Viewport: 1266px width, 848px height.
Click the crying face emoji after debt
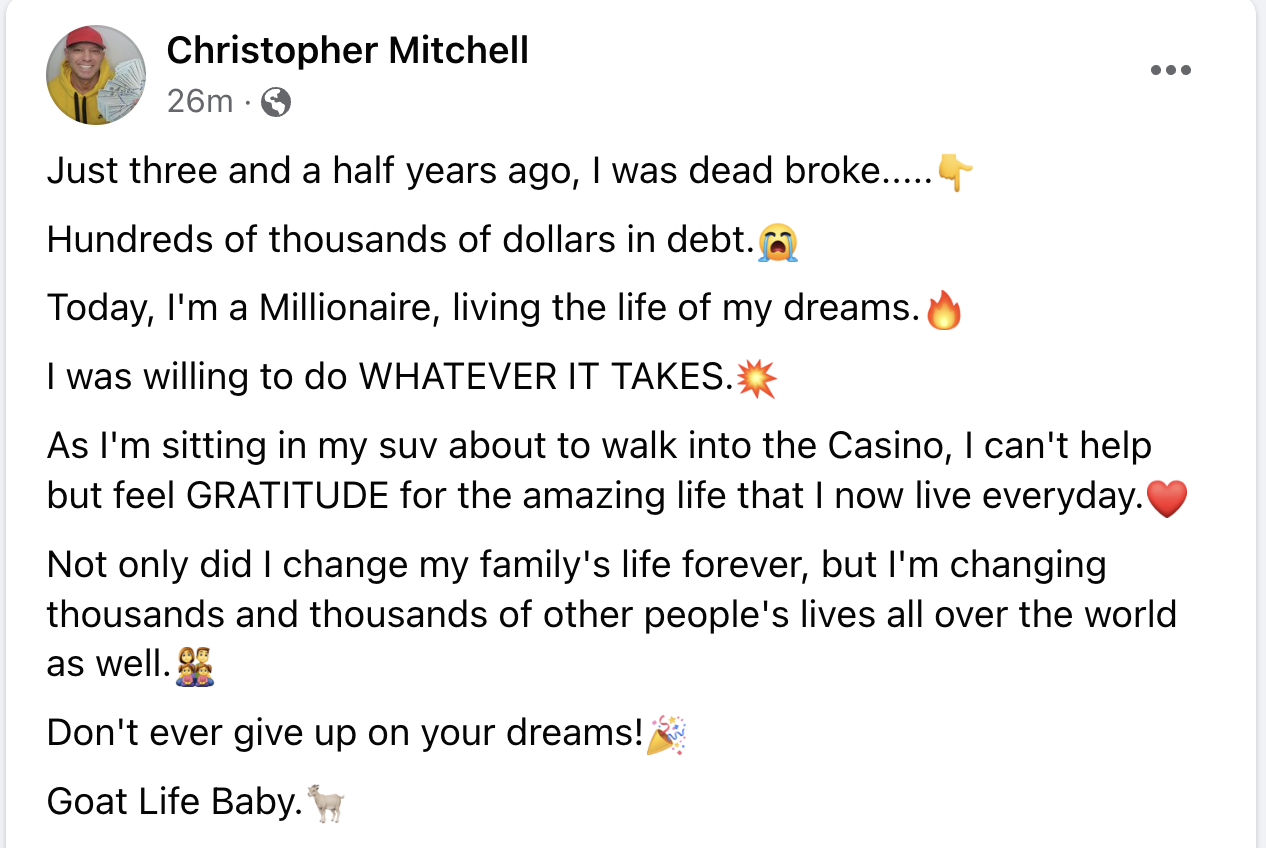(x=778, y=242)
